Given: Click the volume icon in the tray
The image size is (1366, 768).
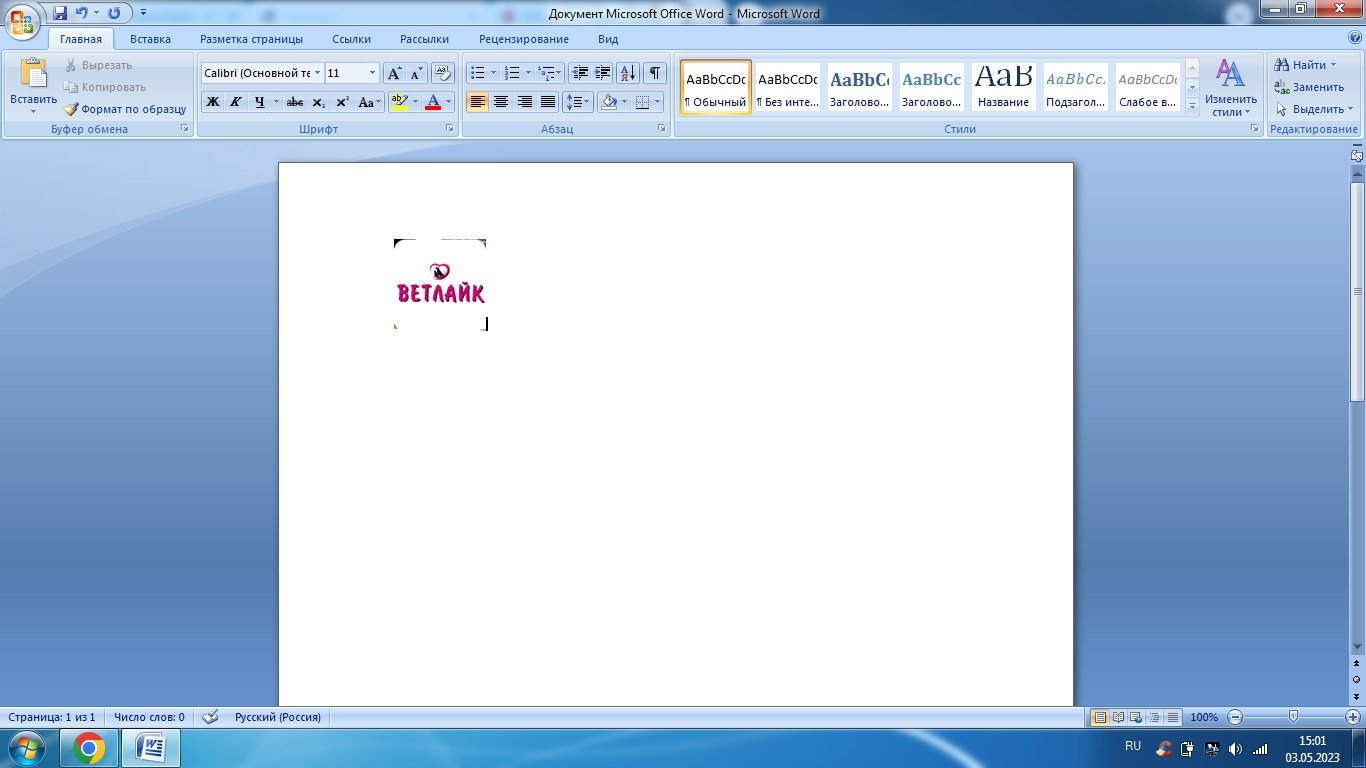Looking at the screenshot, I should point(1235,748).
